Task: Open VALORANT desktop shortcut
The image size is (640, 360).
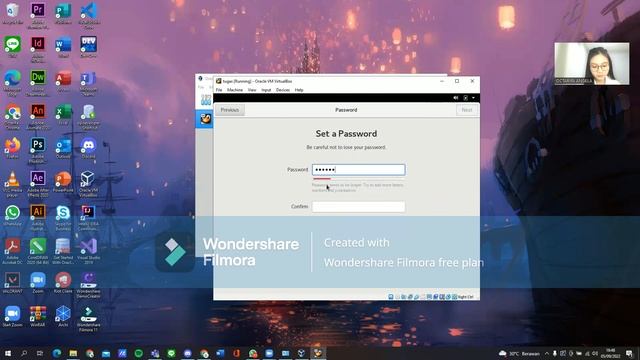Action: (12, 282)
